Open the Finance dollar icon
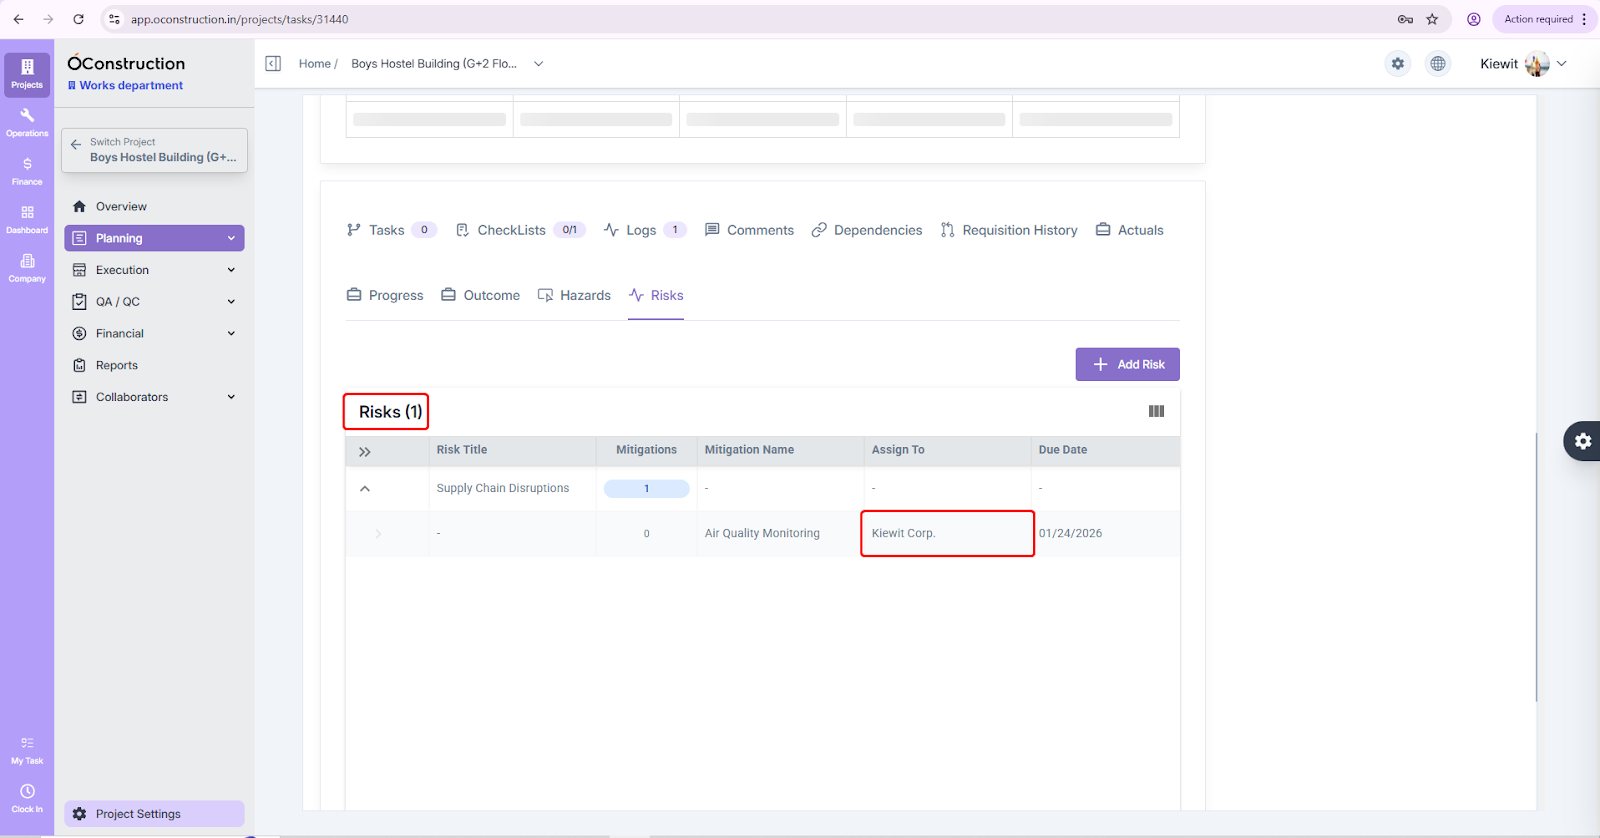The width and height of the screenshot is (1600, 838). pos(27,171)
